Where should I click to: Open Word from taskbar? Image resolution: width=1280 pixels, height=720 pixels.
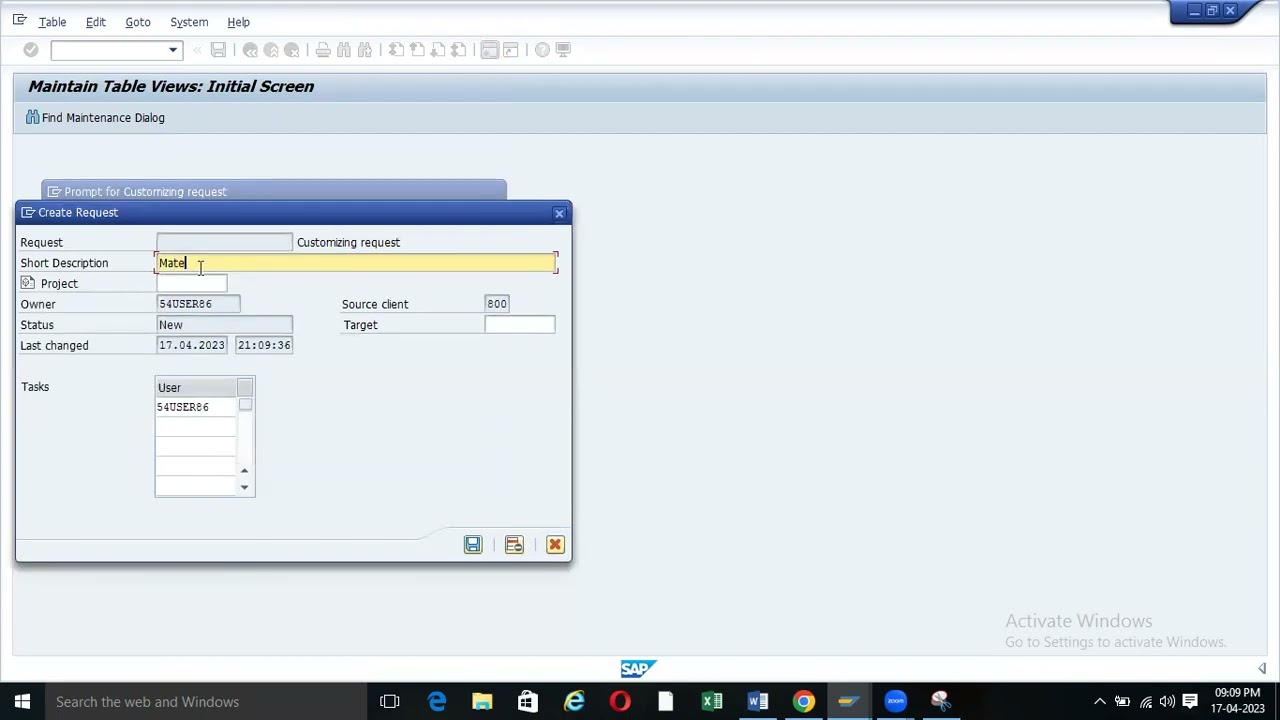tap(758, 702)
